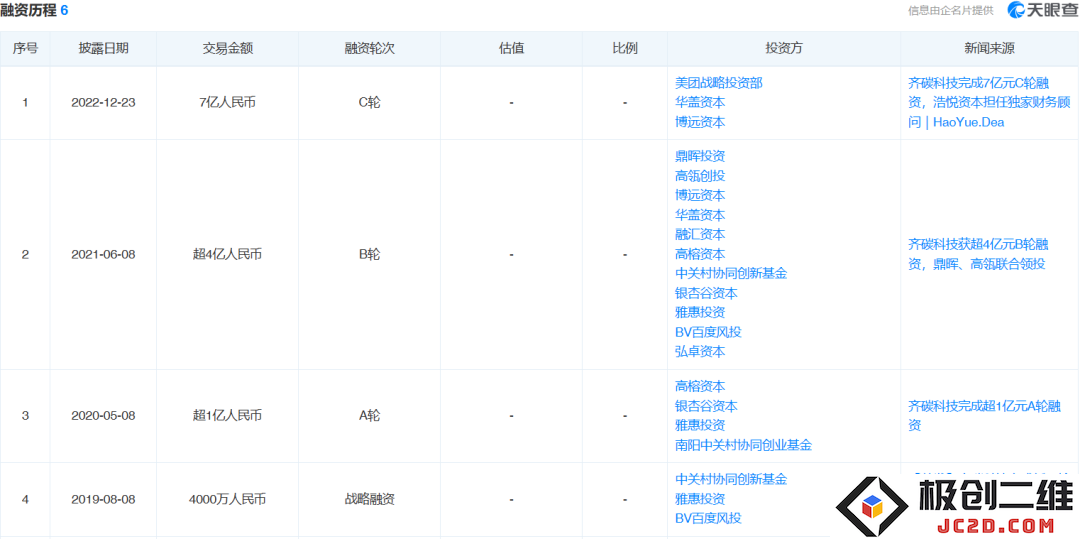Select the date cell 2019-08-08
The width and height of the screenshot is (1080, 539).
coord(103,499)
